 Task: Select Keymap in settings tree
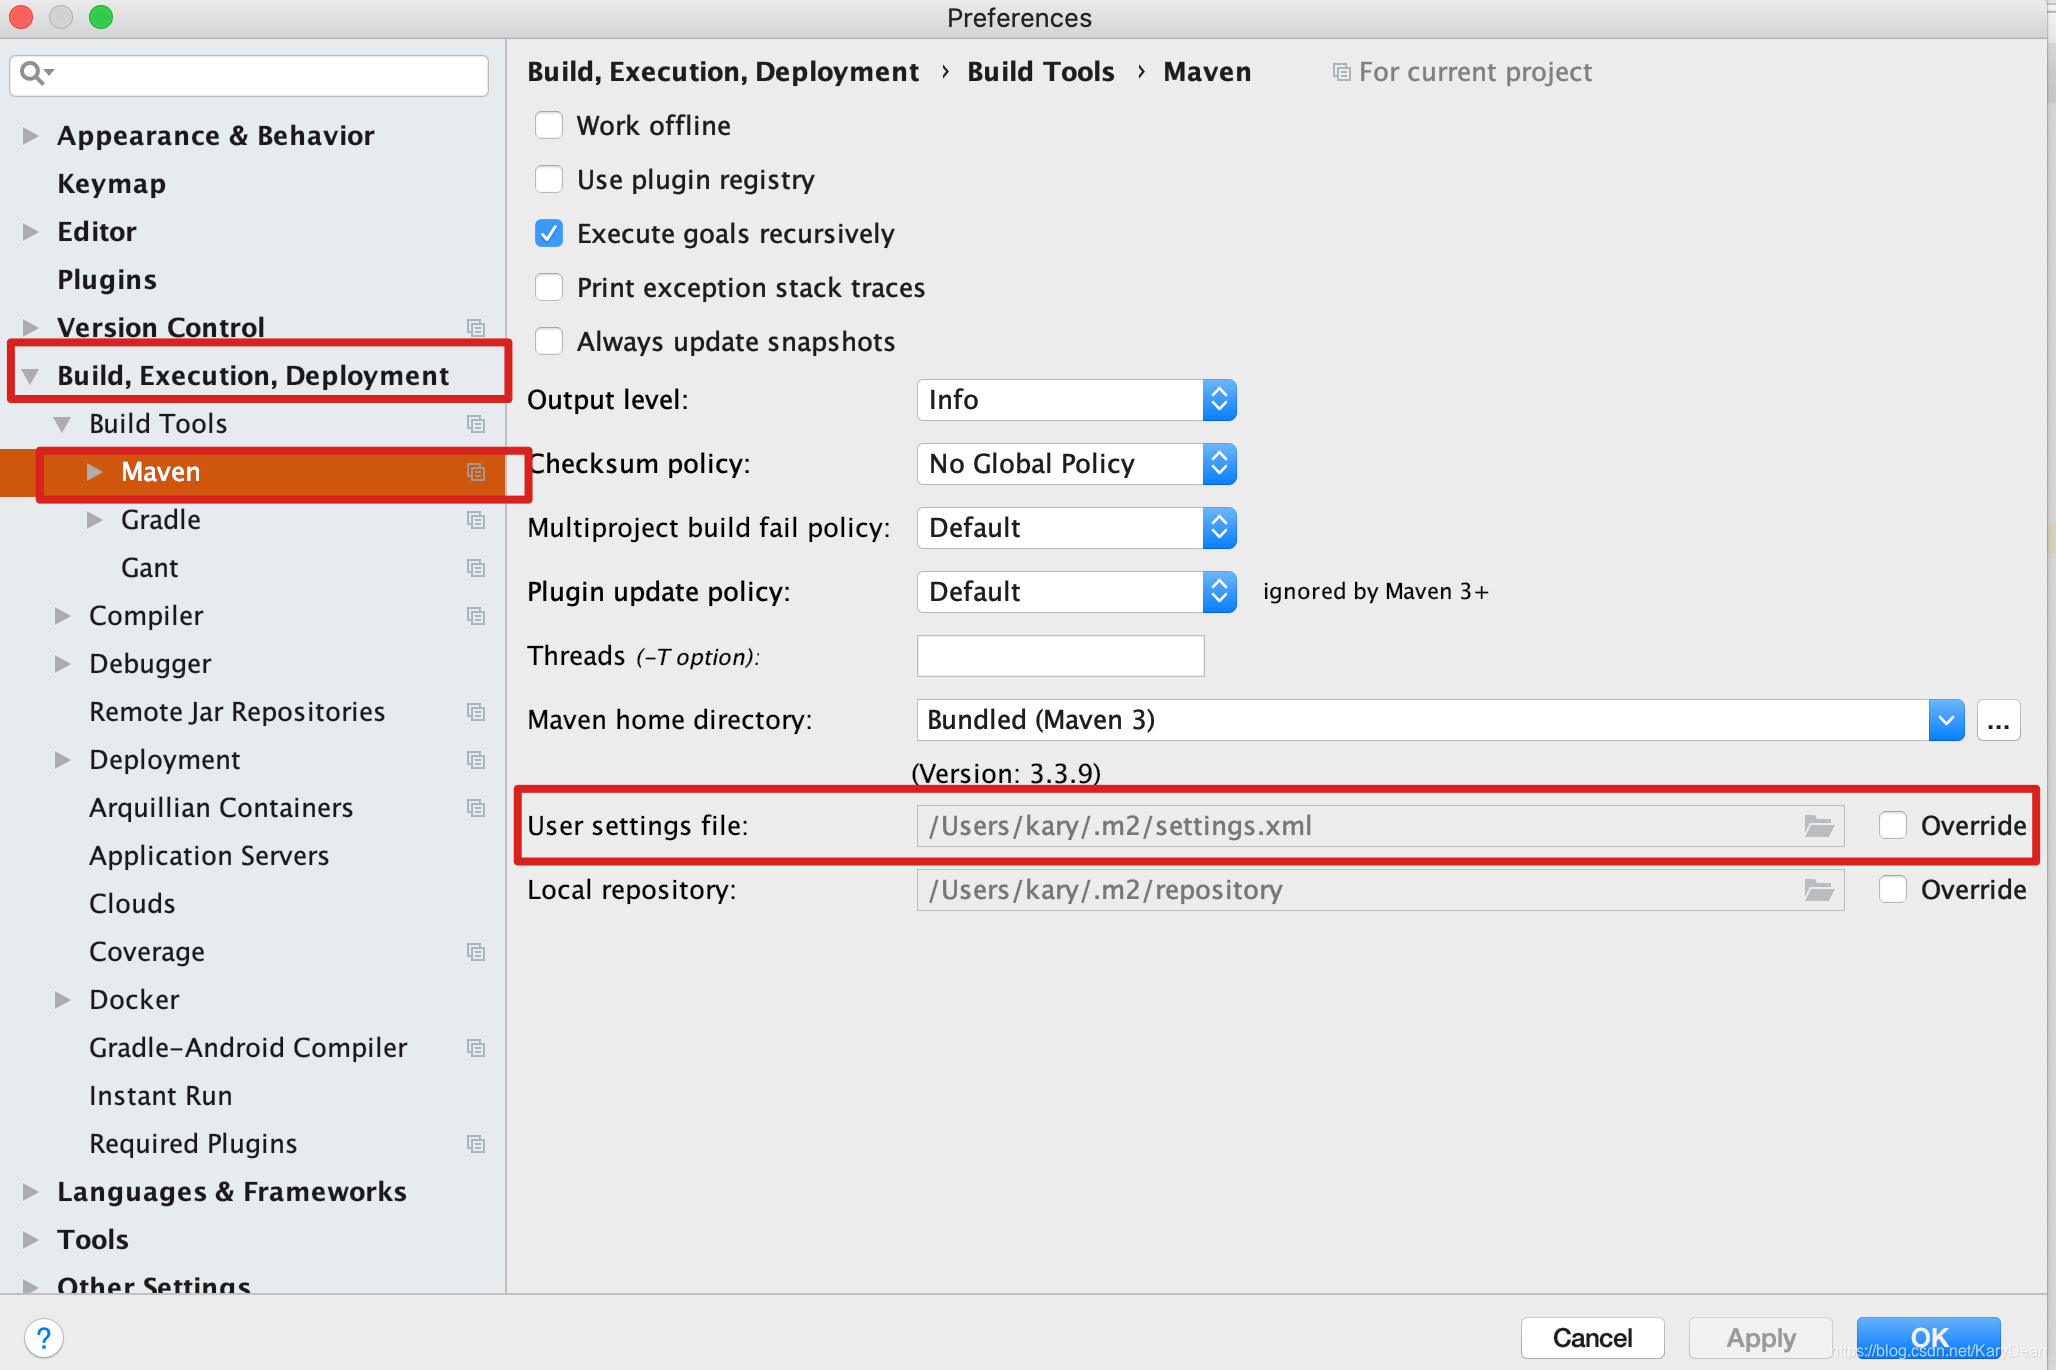[111, 184]
